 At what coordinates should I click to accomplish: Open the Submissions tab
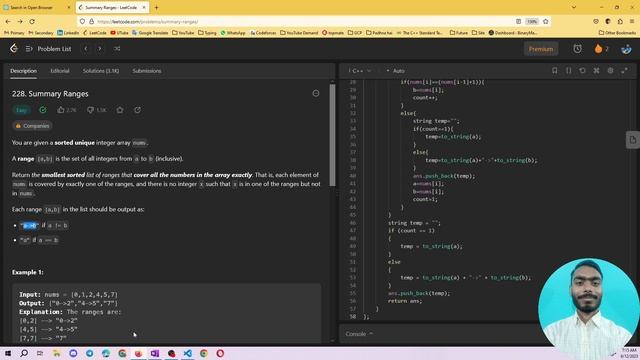point(147,71)
